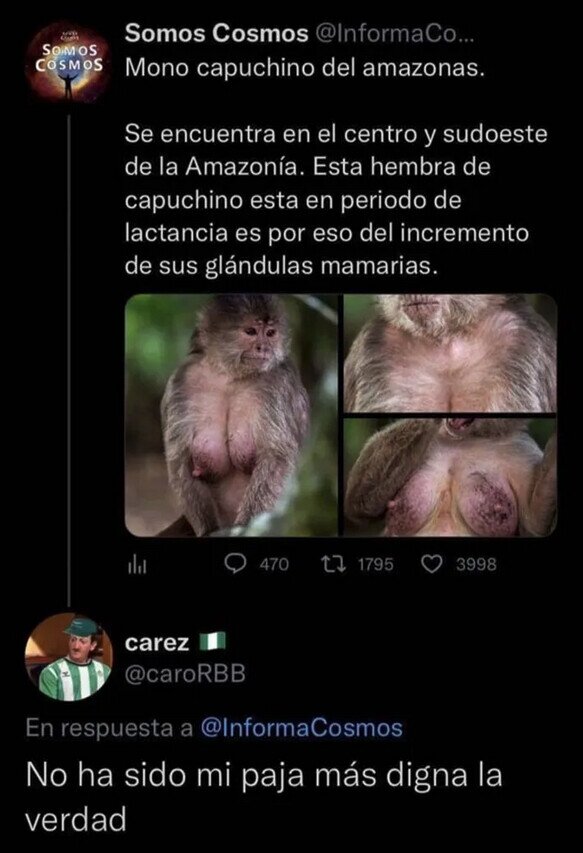Open the 1795 retweets count
Screen dimensions: 583x853
coord(375,565)
